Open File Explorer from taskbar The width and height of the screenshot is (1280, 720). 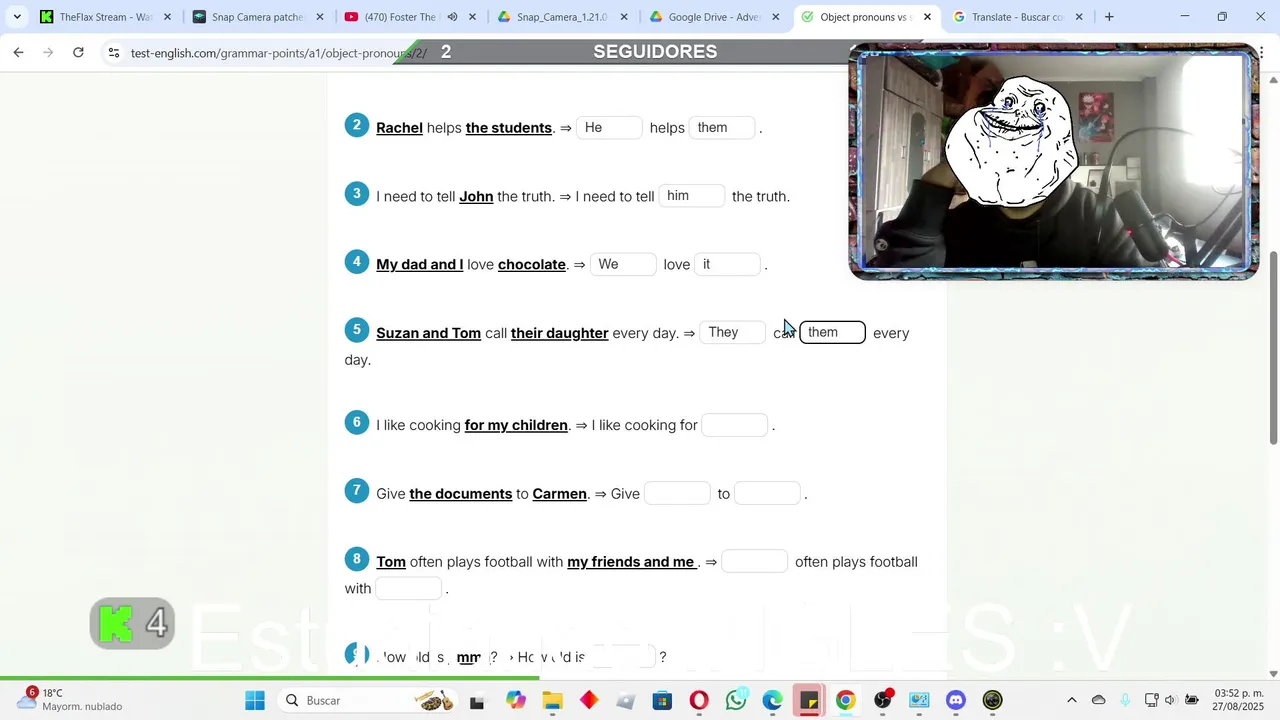pyautogui.click(x=552, y=700)
